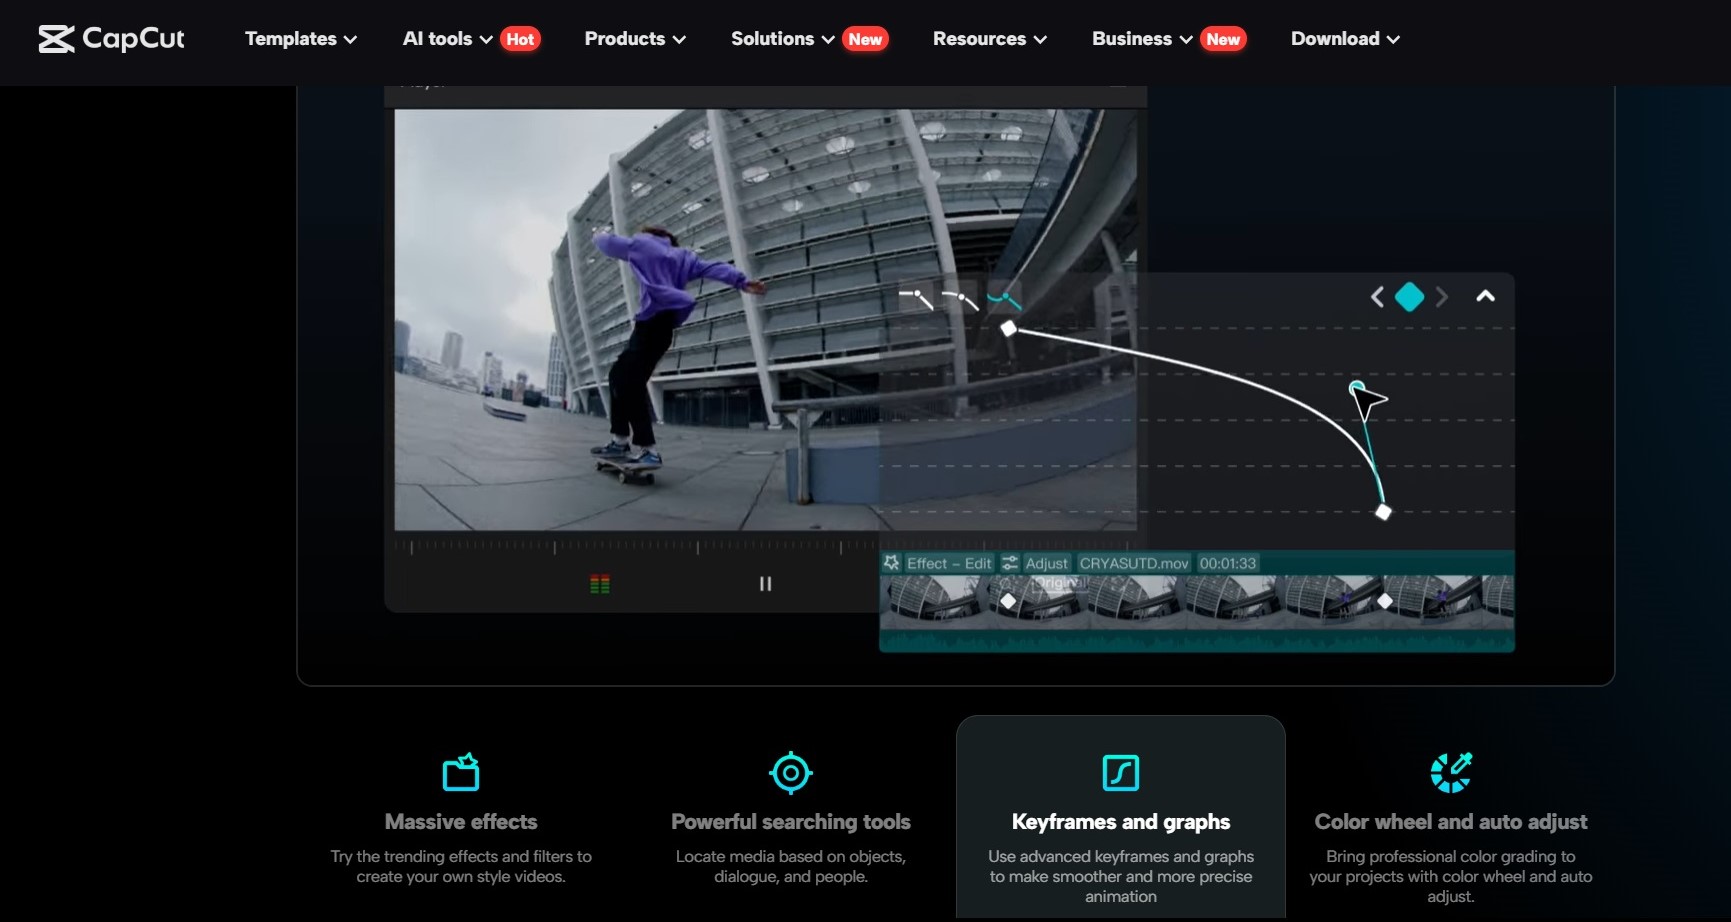Click the clip's audio waveform strip
The width and height of the screenshot is (1731, 922).
tap(1196, 640)
